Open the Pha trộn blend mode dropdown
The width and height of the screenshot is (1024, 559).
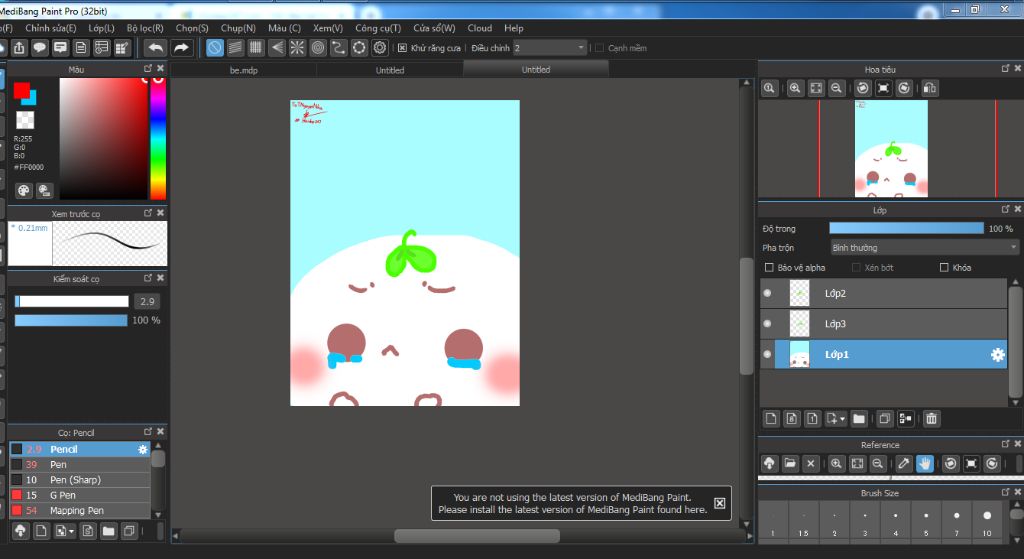pyautogui.click(x=924, y=248)
